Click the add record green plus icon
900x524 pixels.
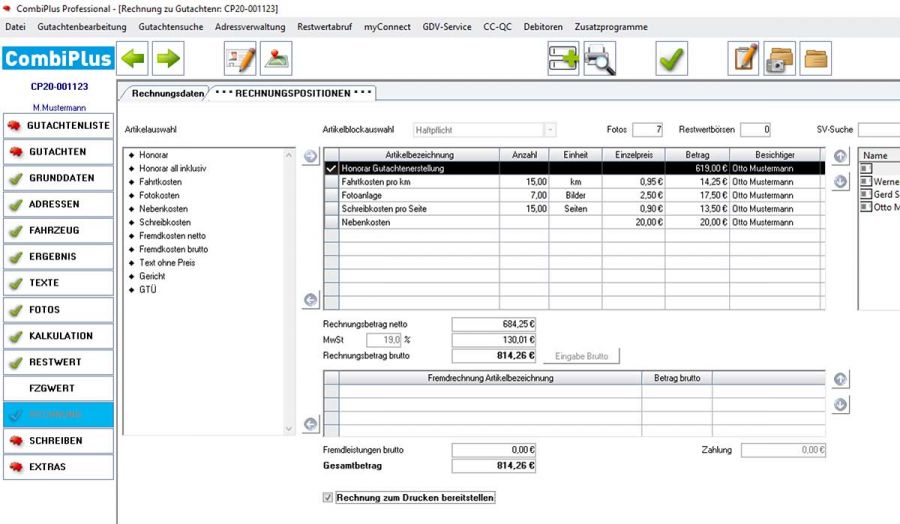(x=564, y=59)
